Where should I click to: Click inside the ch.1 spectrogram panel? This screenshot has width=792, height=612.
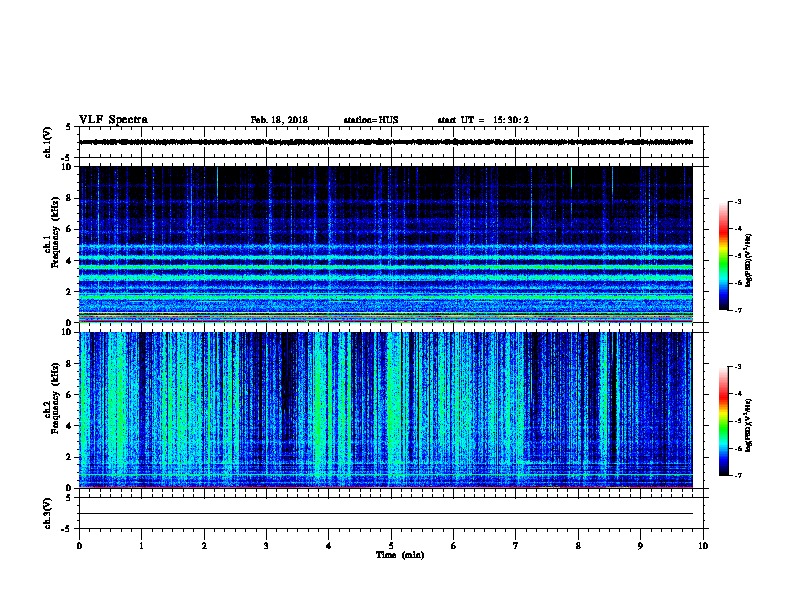click(386, 244)
